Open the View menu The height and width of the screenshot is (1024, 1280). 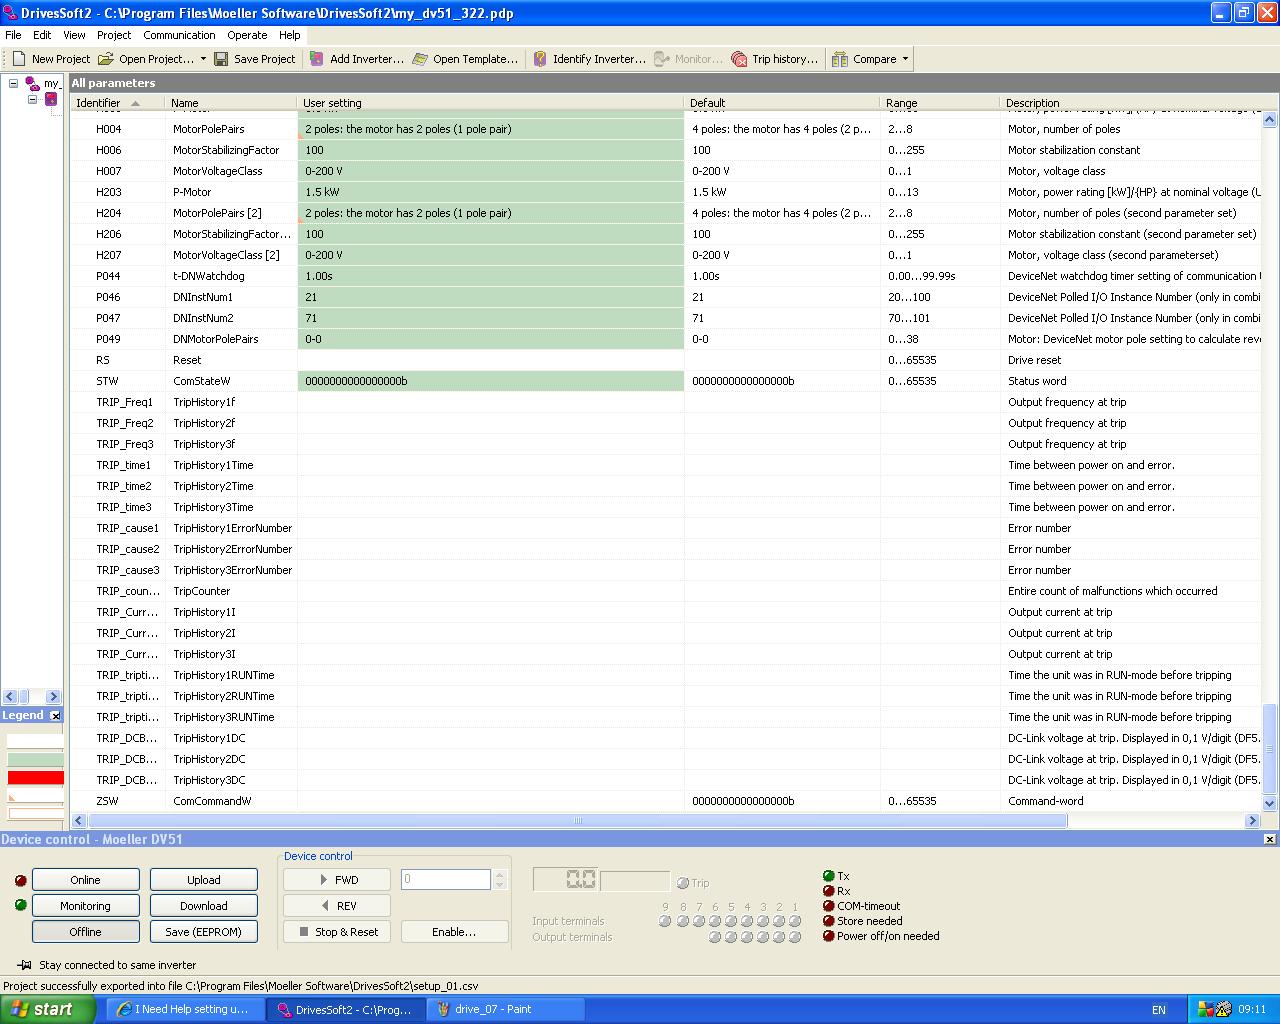[74, 35]
